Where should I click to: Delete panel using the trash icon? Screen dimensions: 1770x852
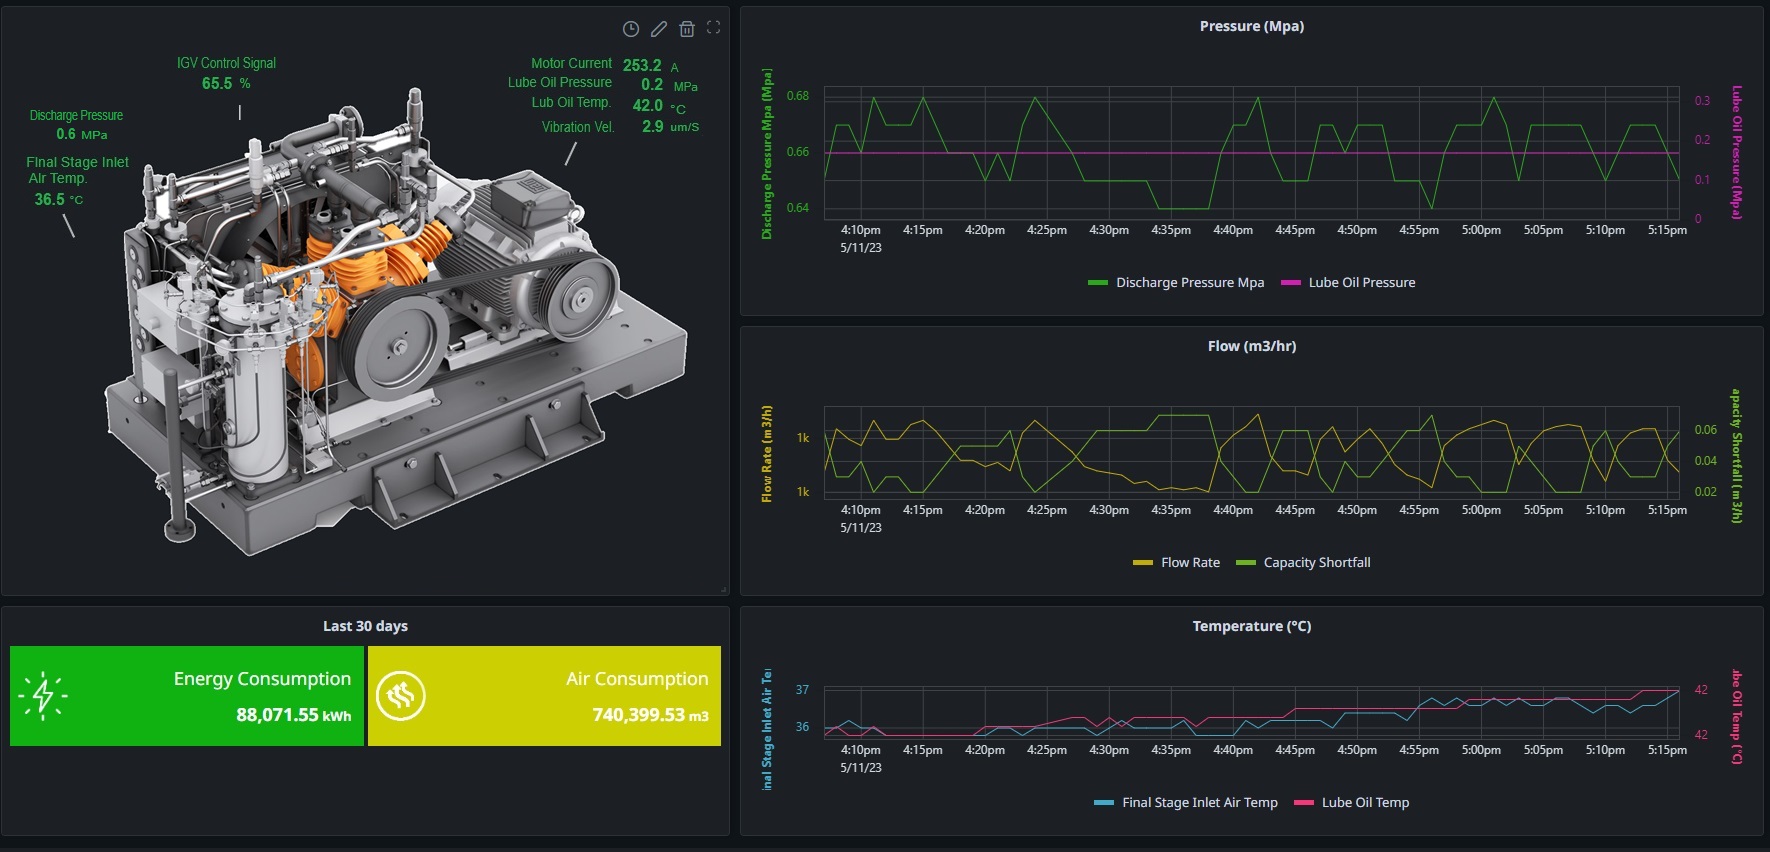tap(687, 29)
